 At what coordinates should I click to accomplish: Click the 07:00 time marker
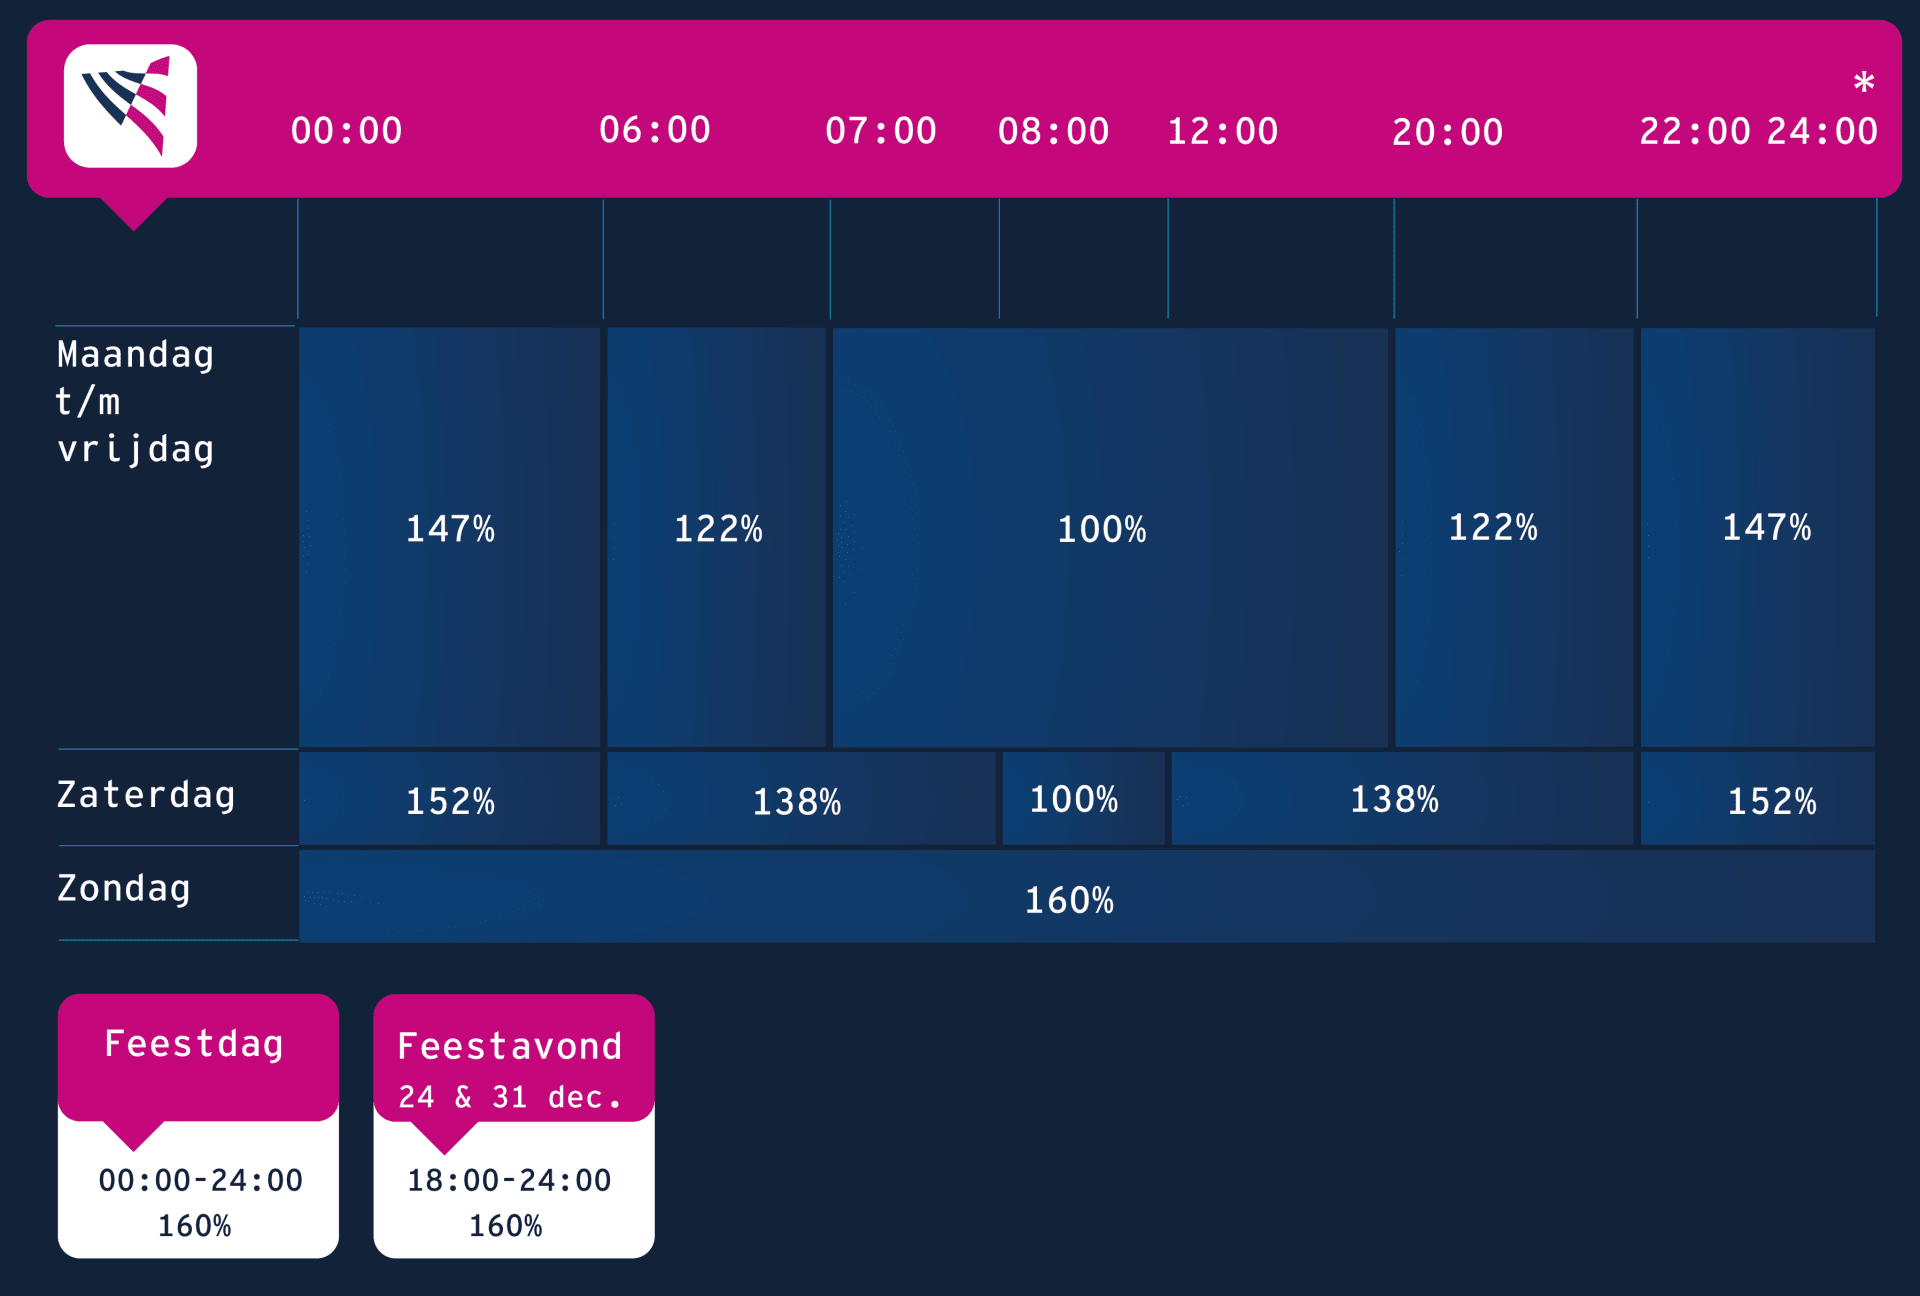coord(880,131)
